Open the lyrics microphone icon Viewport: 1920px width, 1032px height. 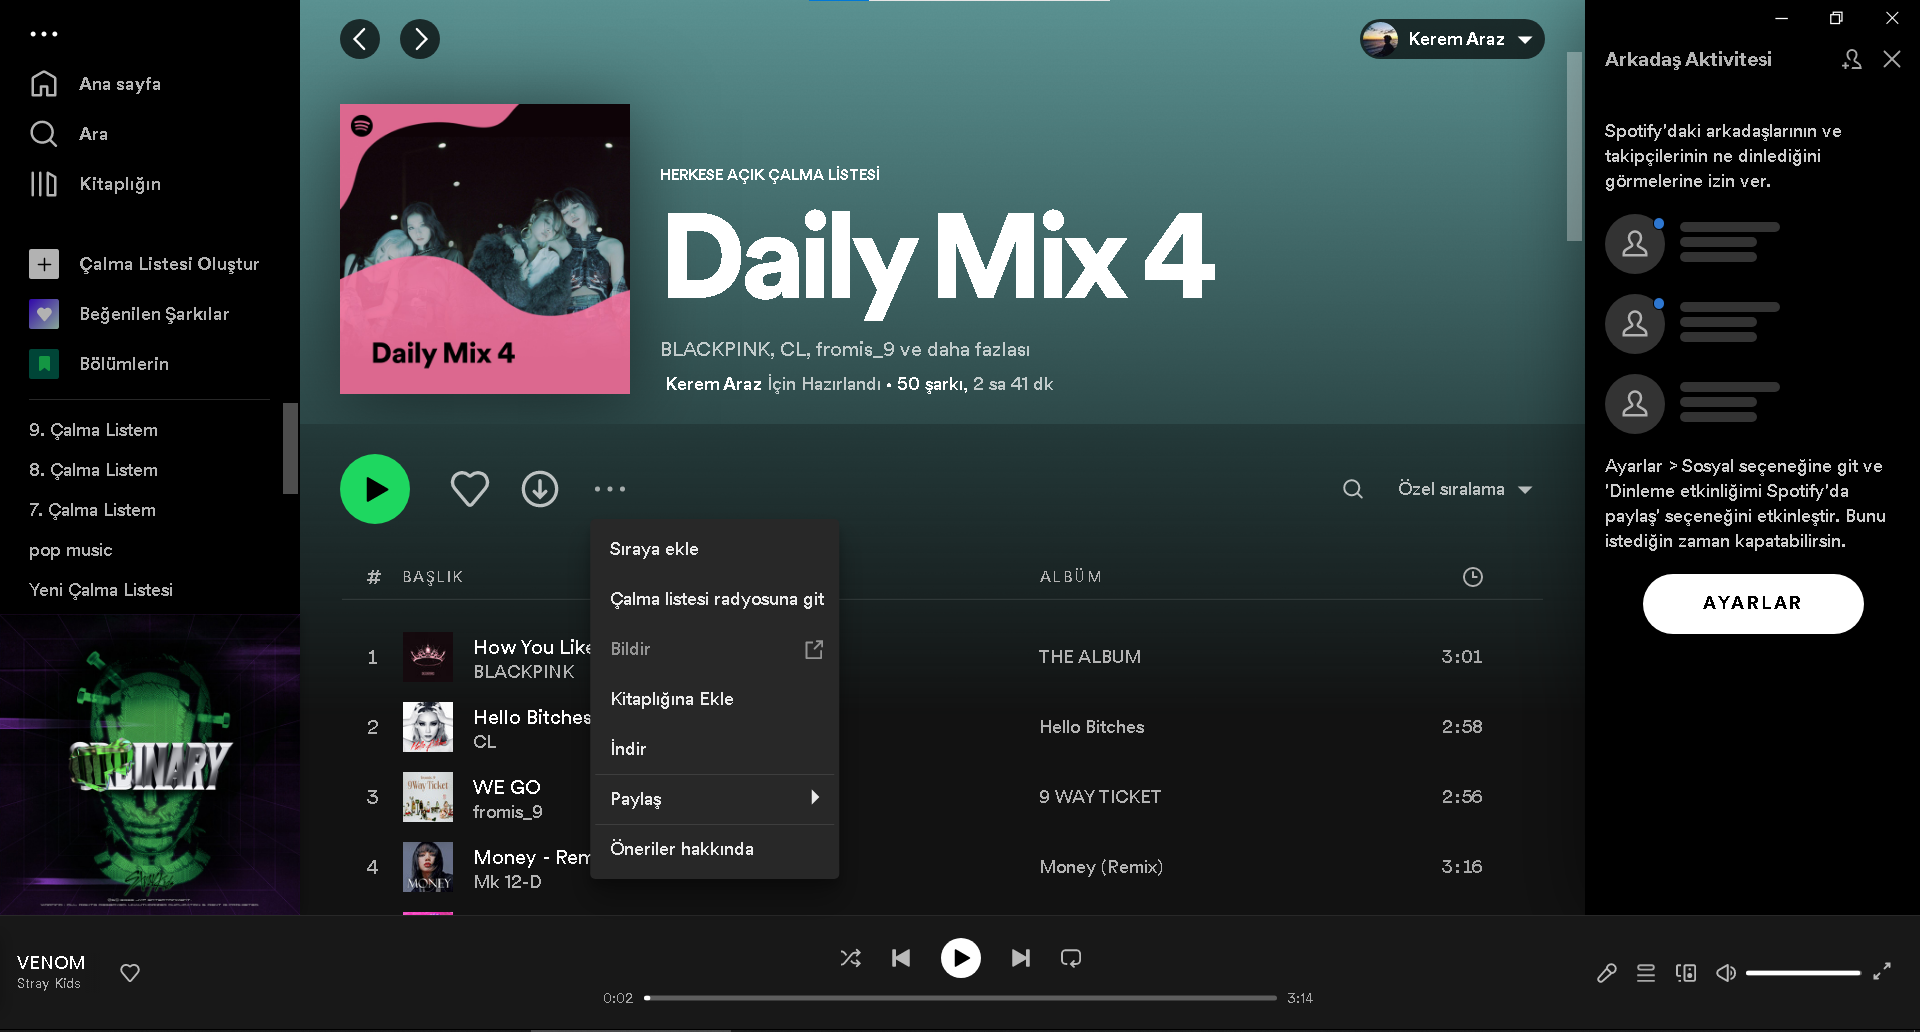coord(1607,973)
